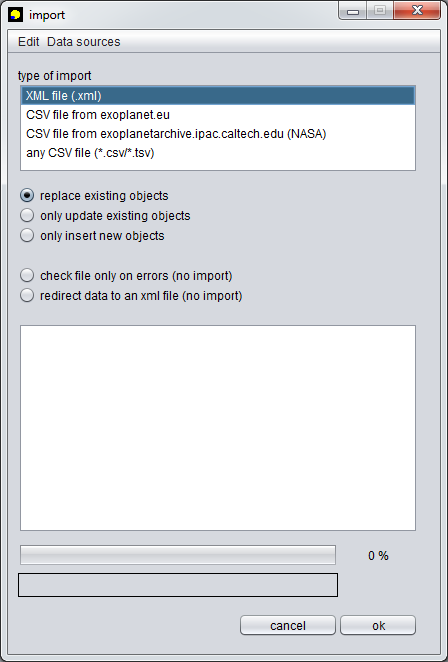
Task: Select any CSV file (*.csv/*.tsv) option
Action: (x=218, y=153)
